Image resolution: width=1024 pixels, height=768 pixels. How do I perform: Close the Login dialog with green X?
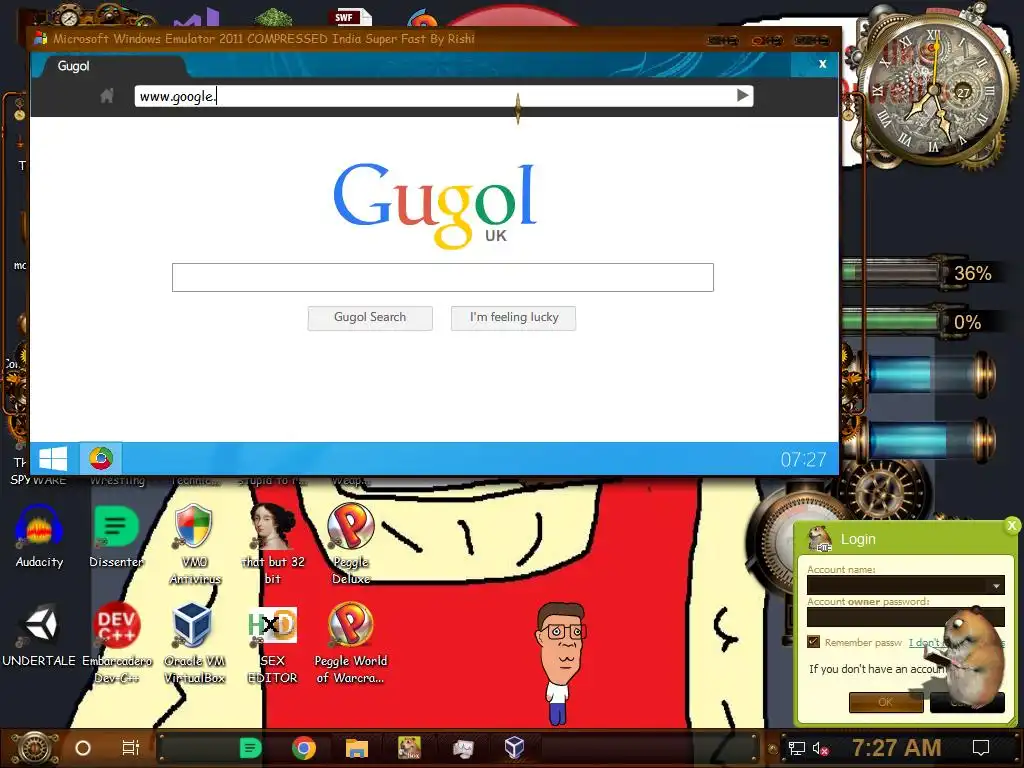click(x=1012, y=525)
